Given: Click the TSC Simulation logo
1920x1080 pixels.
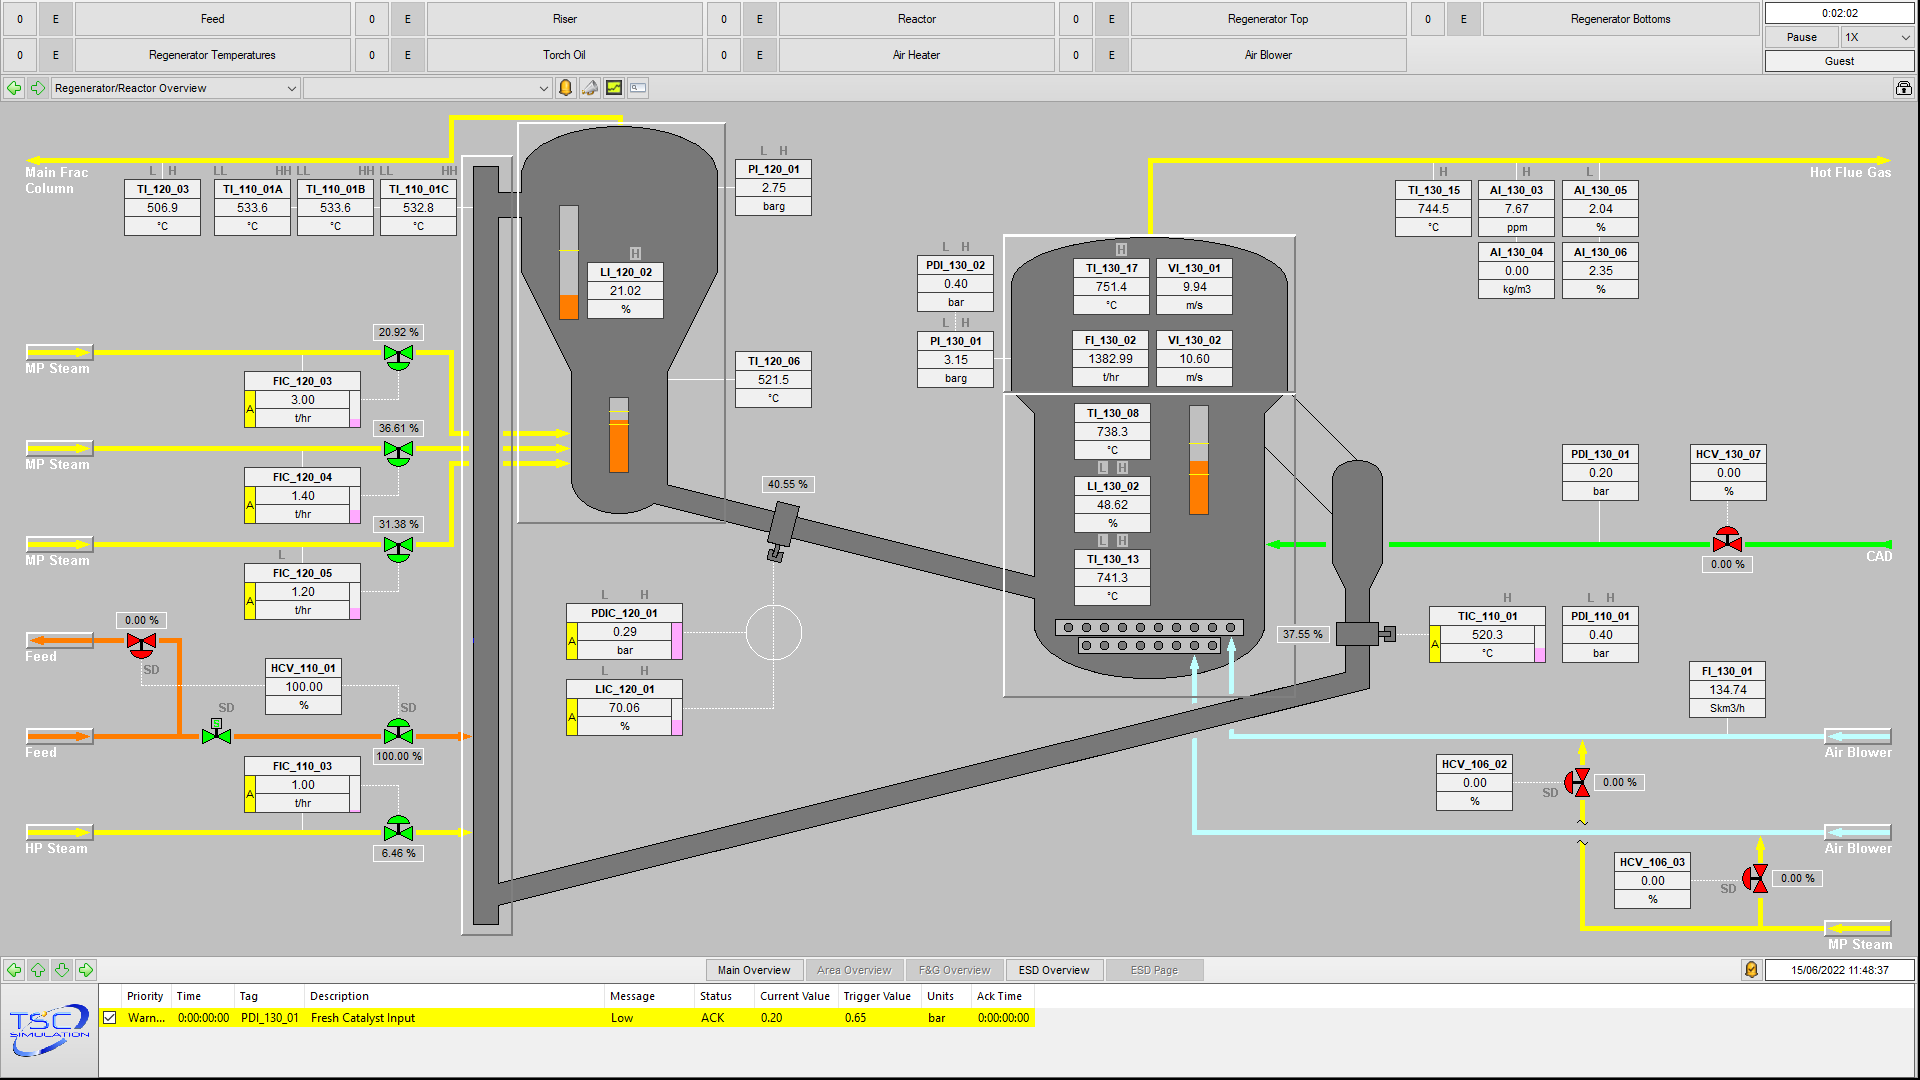Looking at the screenshot, I should coord(49,1030).
